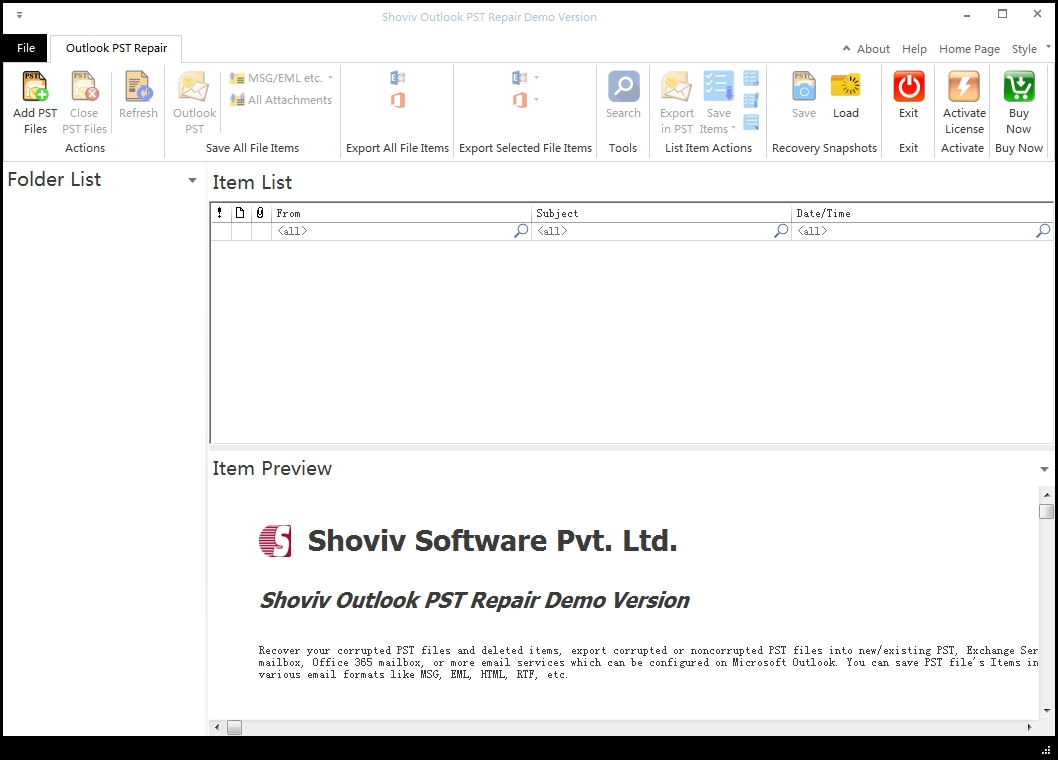Viewport: 1058px width, 760px height.
Task: Sort items by the Date/Time column header
Action: (x=922, y=213)
